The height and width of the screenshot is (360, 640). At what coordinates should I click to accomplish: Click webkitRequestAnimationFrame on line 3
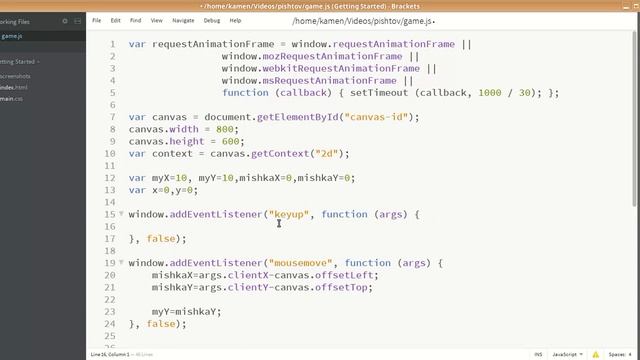(341, 69)
